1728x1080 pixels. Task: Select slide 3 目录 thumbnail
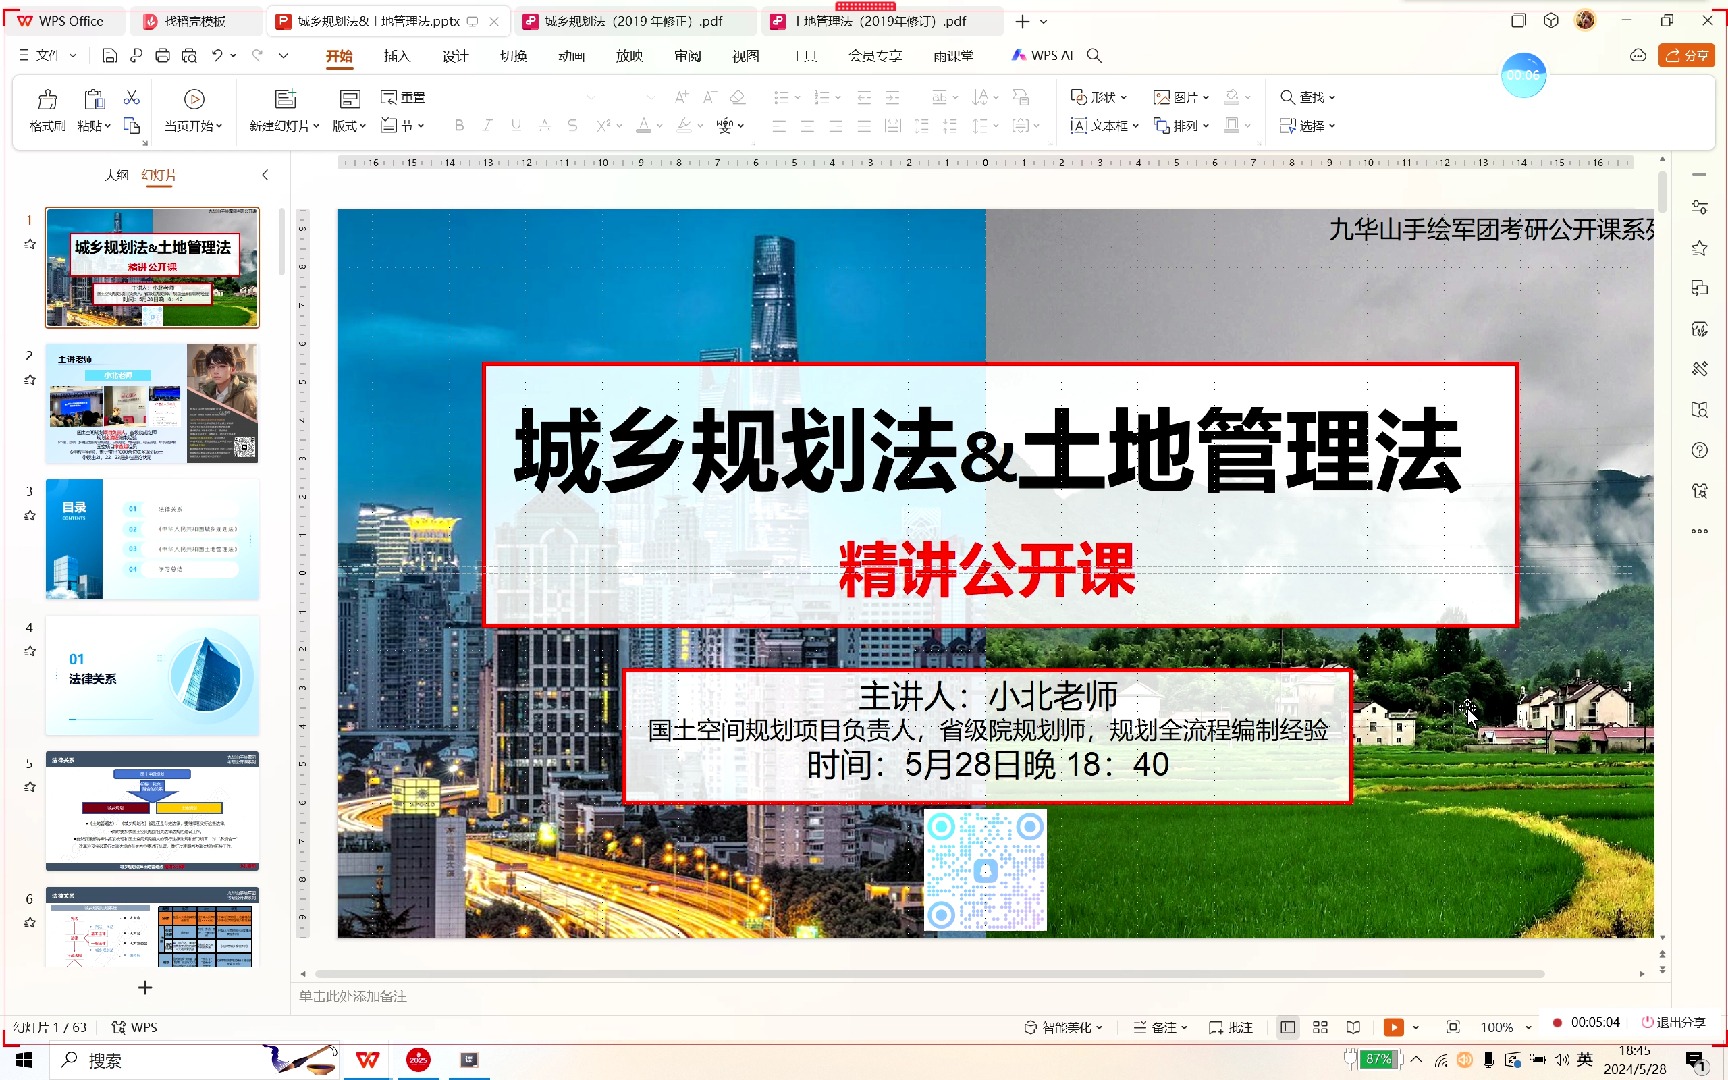(152, 539)
